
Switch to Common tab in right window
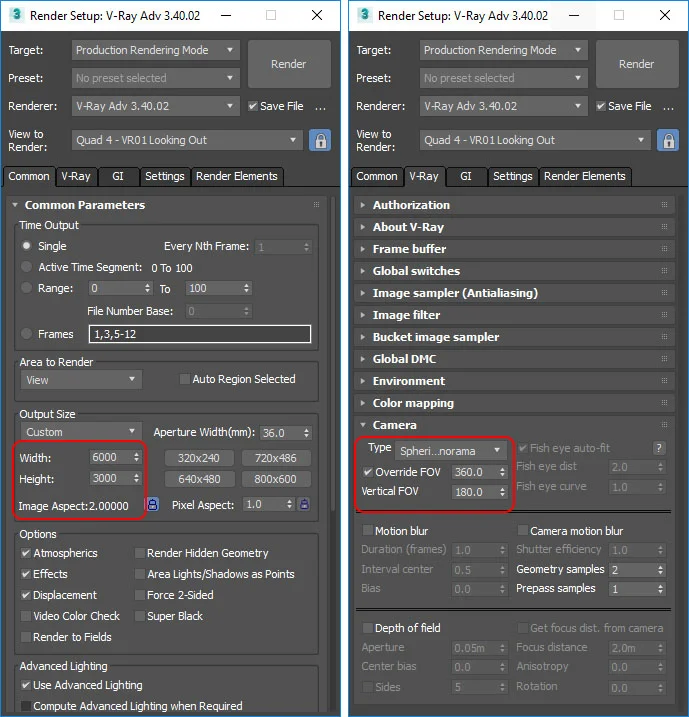(x=377, y=177)
